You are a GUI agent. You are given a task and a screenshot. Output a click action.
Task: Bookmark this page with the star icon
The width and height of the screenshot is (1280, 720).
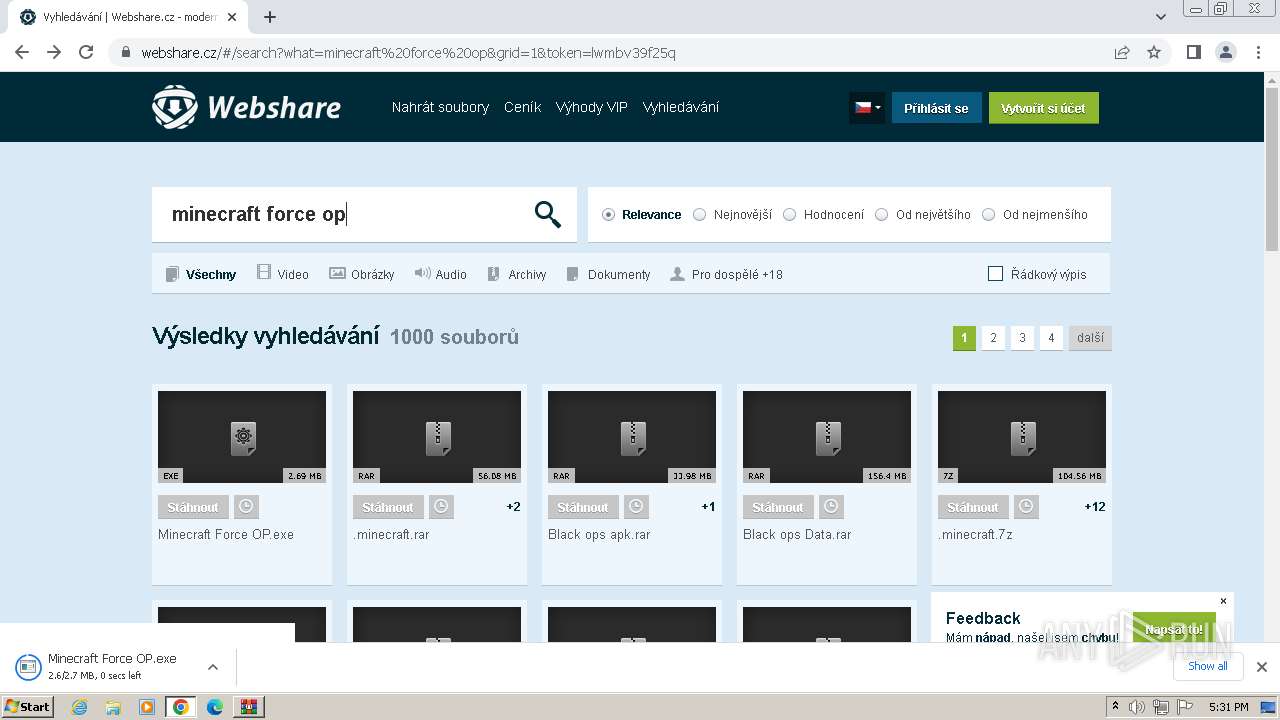pos(1154,52)
